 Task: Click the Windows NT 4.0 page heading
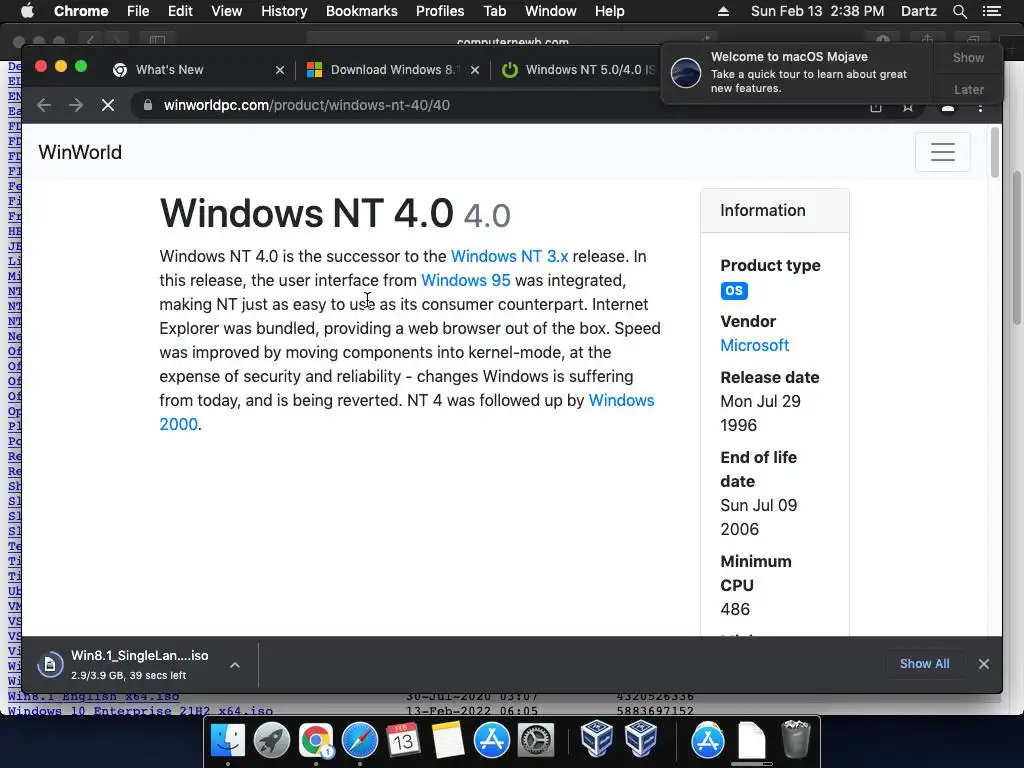334,213
